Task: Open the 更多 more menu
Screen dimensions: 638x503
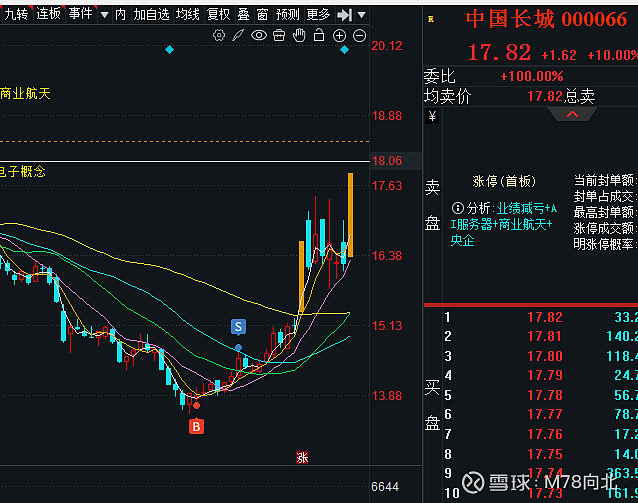Action: click(318, 15)
